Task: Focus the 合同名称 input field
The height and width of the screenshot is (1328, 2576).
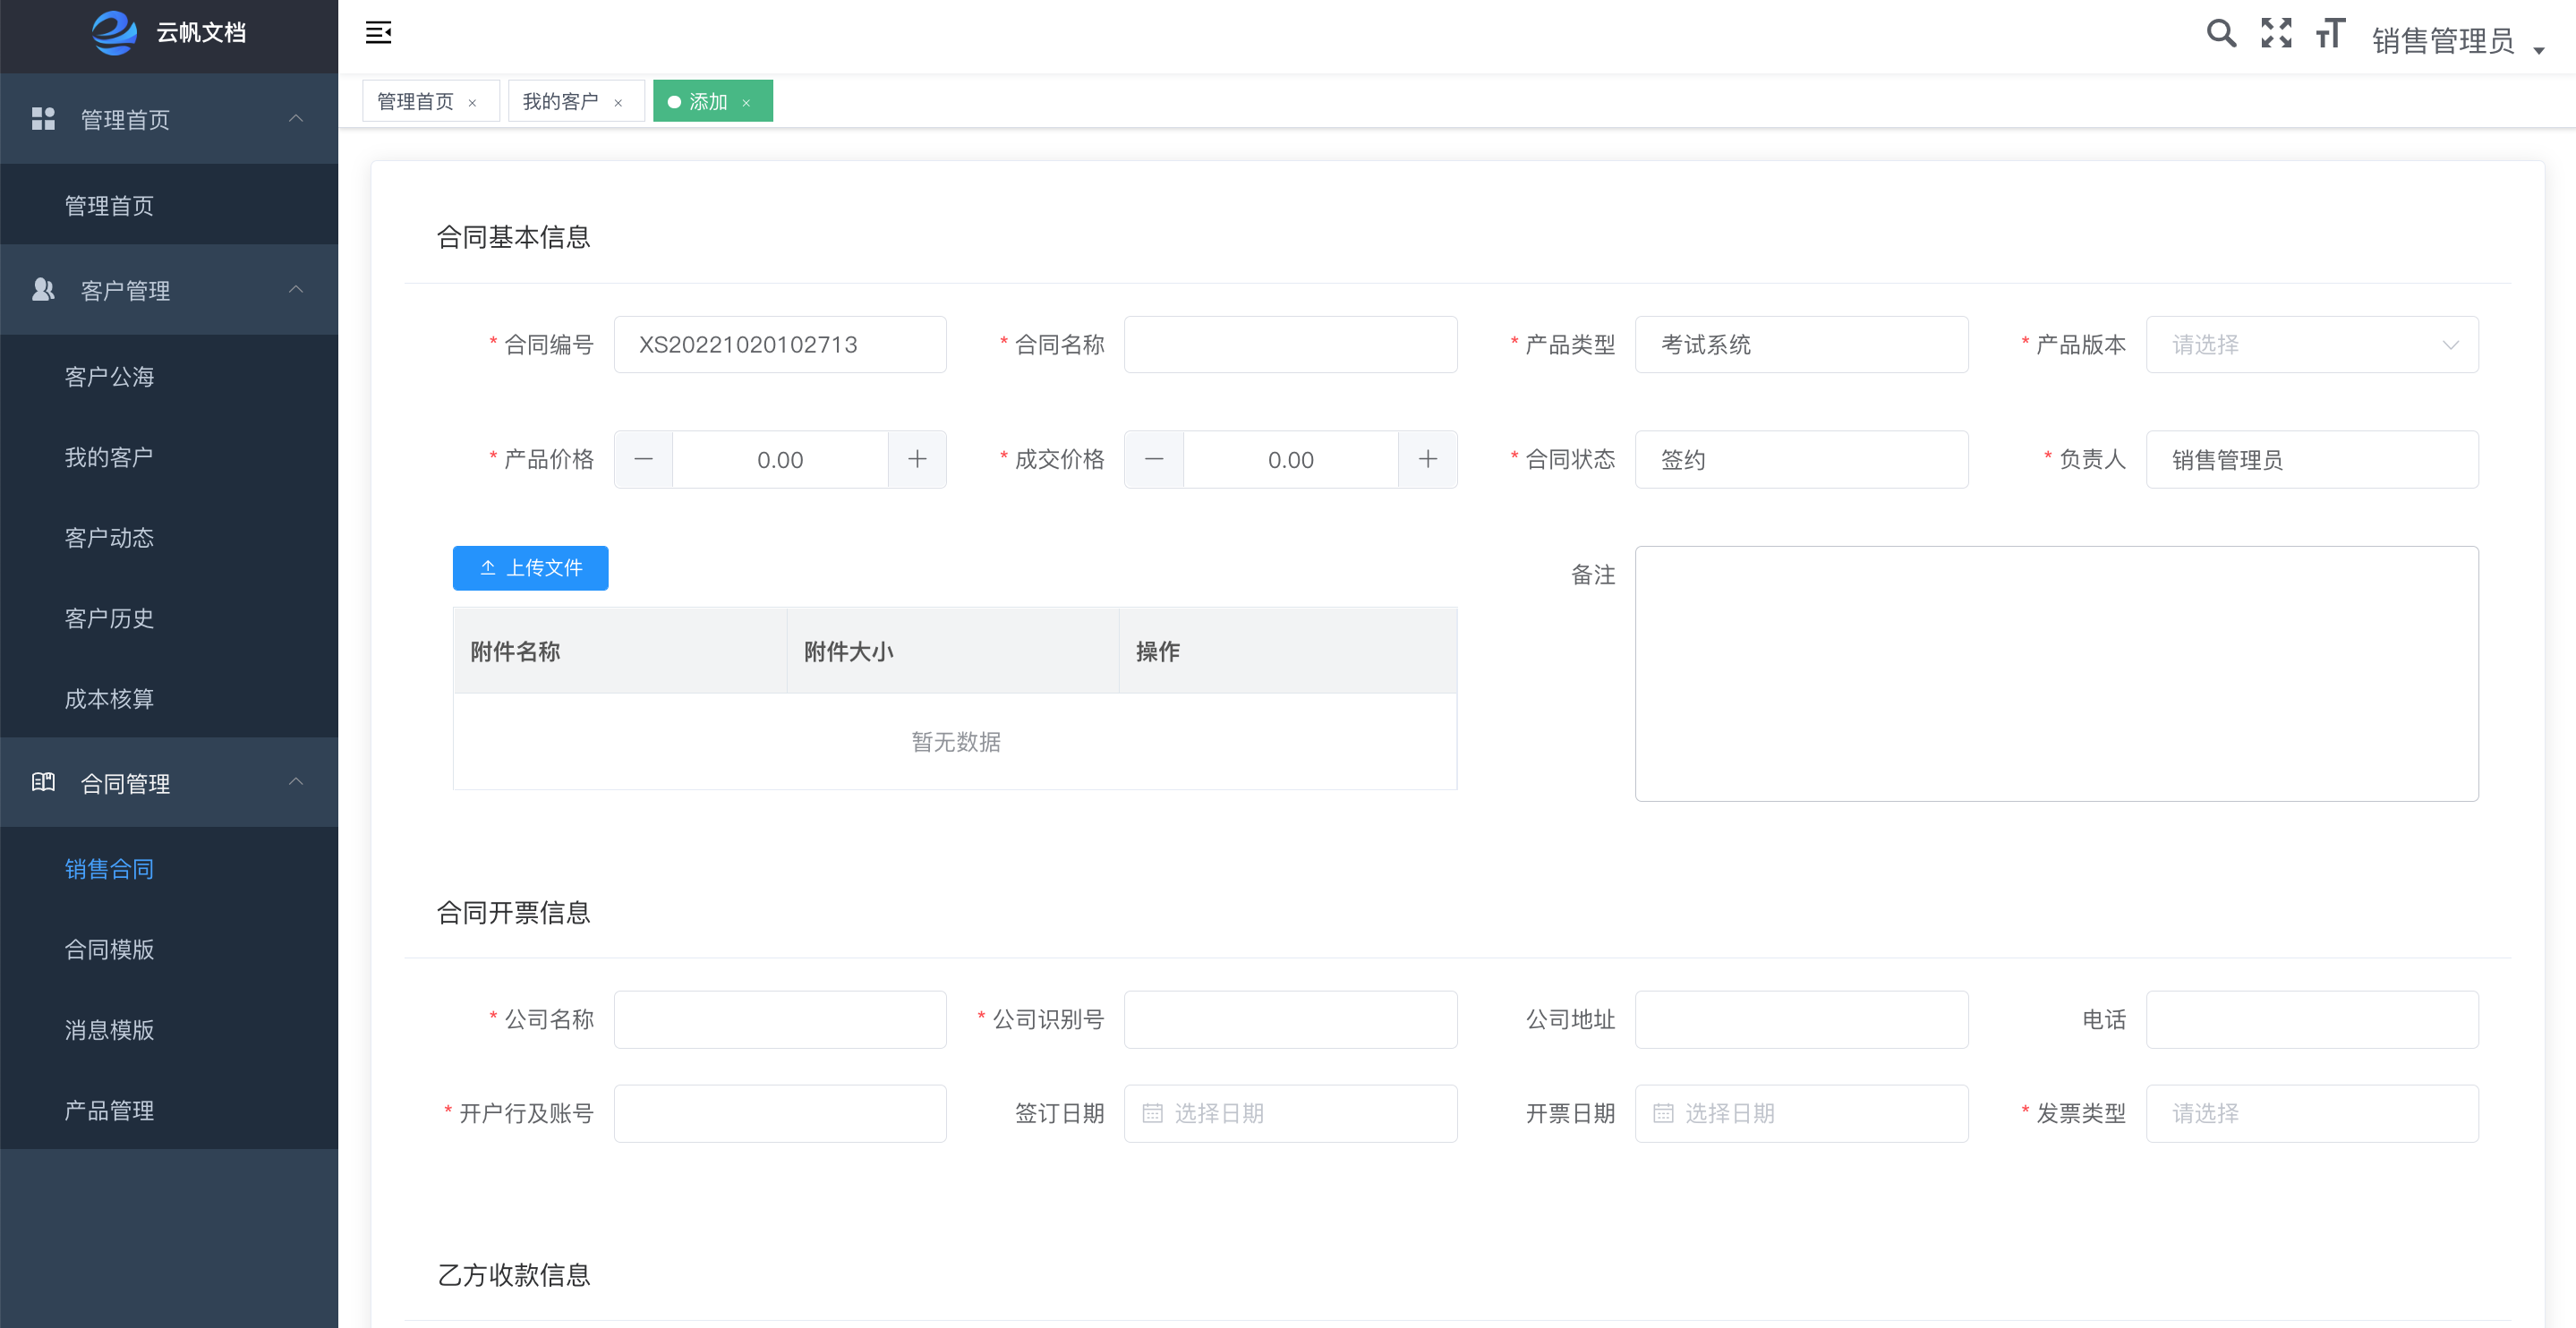Action: (1290, 345)
